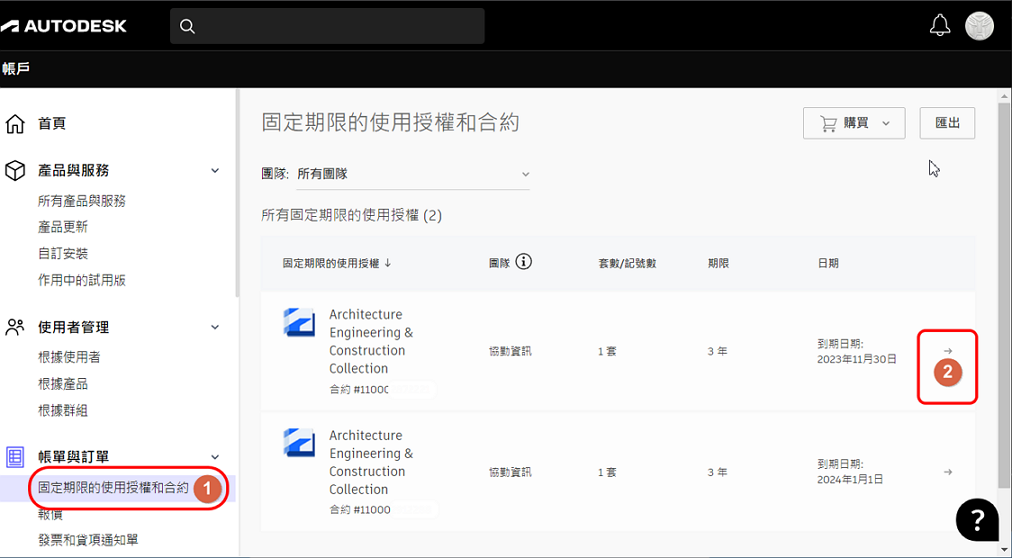Click 所有固定期限的使用授權 (2) heading

click(x=352, y=215)
